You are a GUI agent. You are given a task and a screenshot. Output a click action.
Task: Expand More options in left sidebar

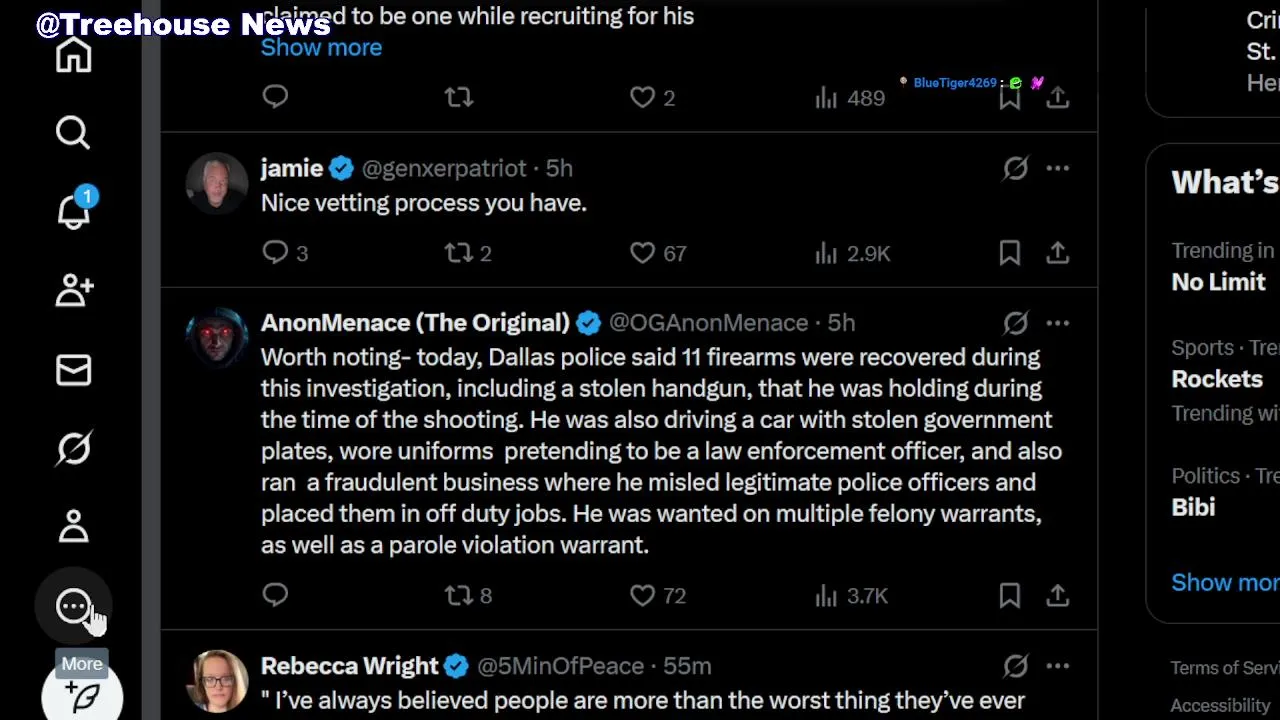tap(73, 606)
